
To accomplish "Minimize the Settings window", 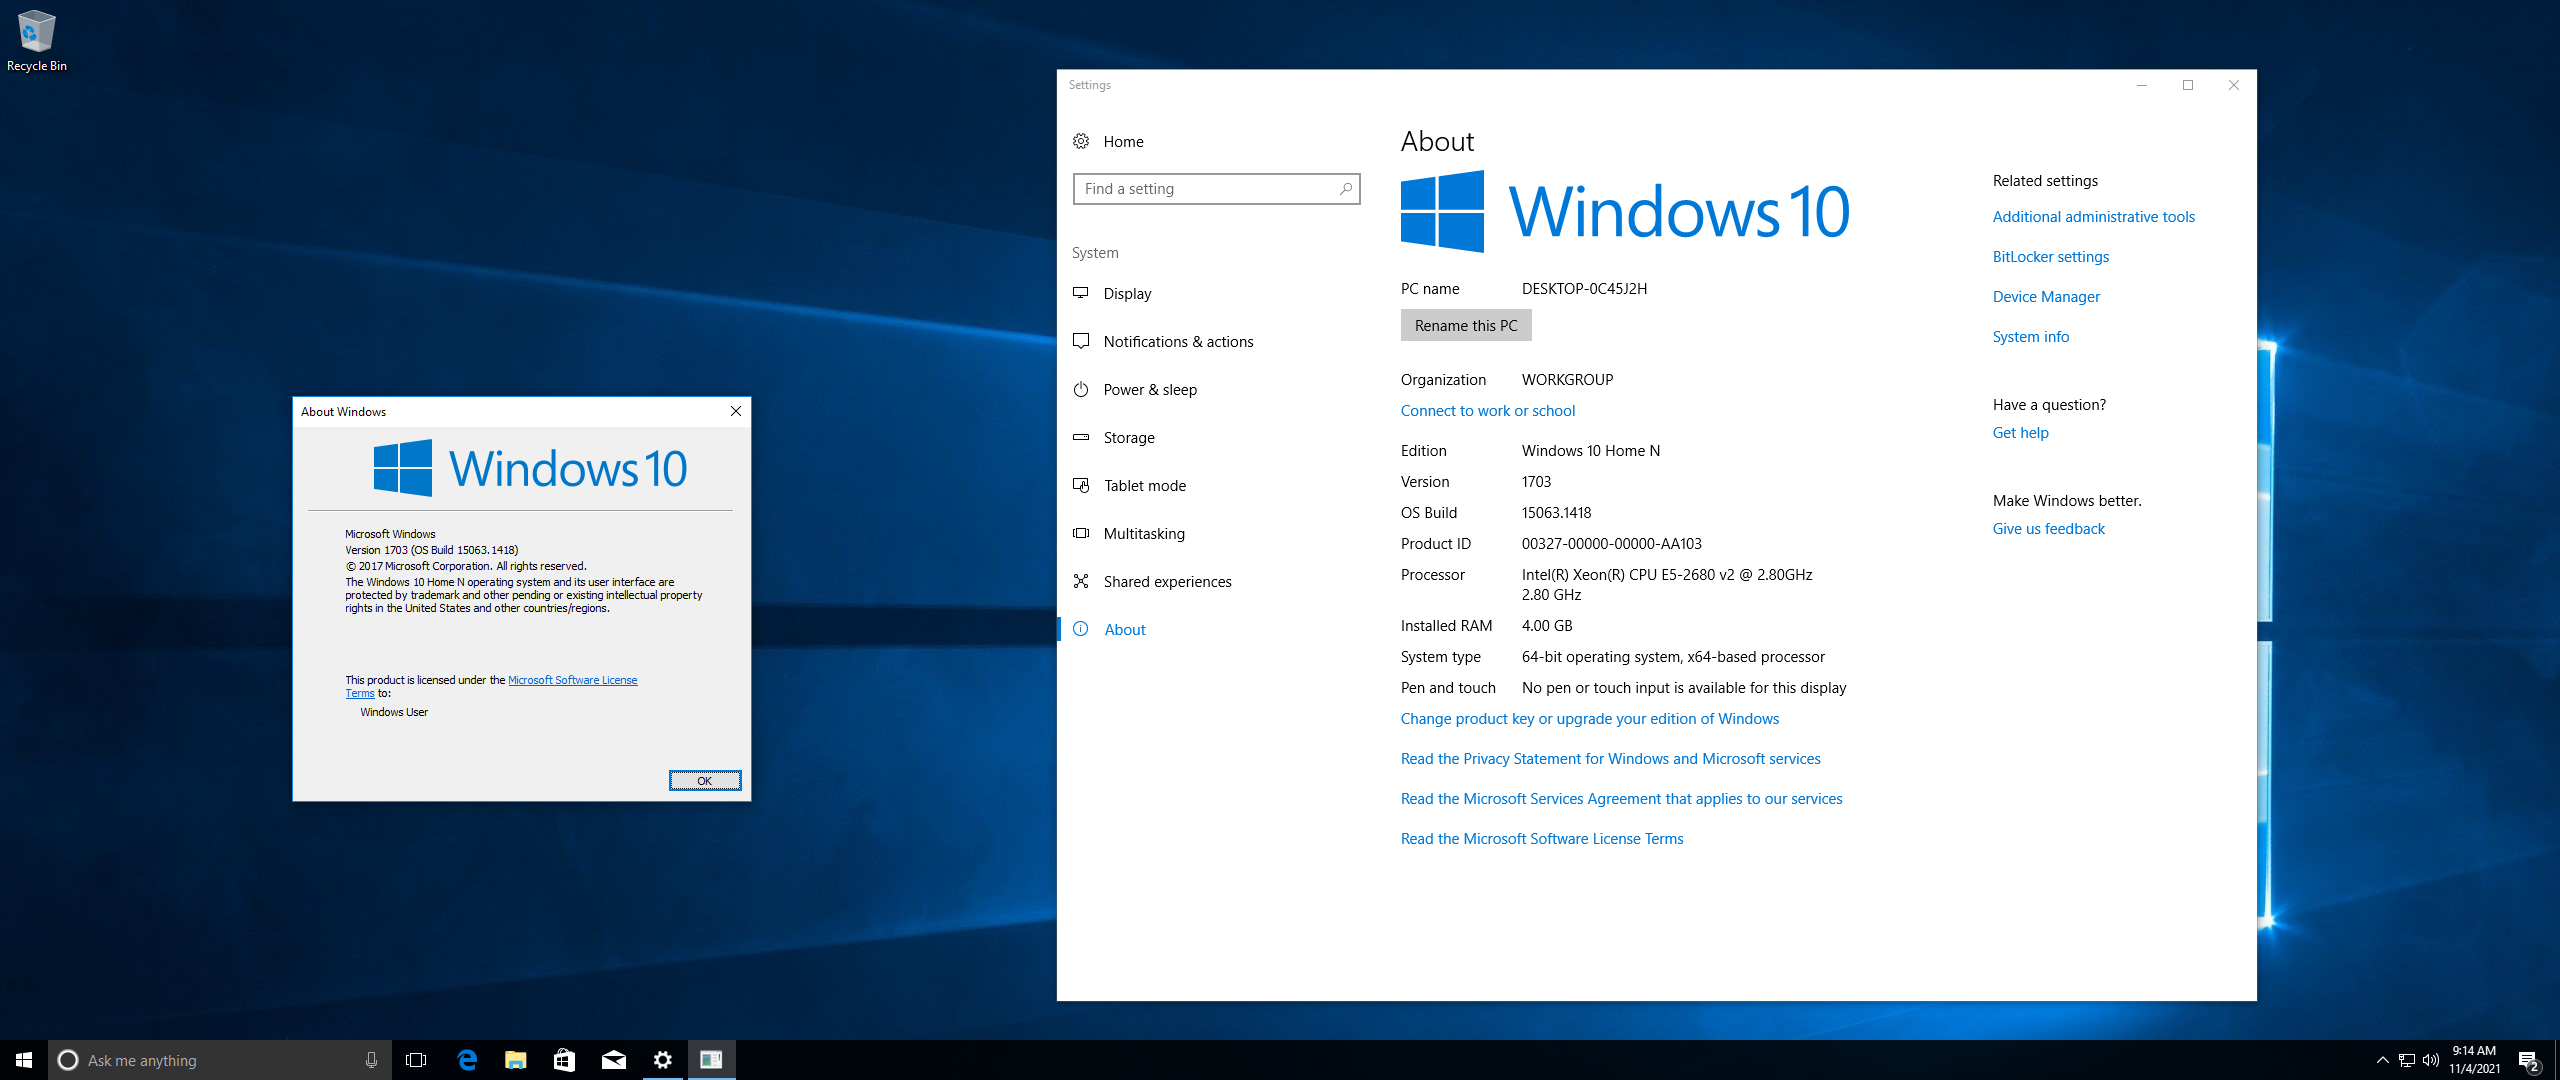I will point(2142,85).
